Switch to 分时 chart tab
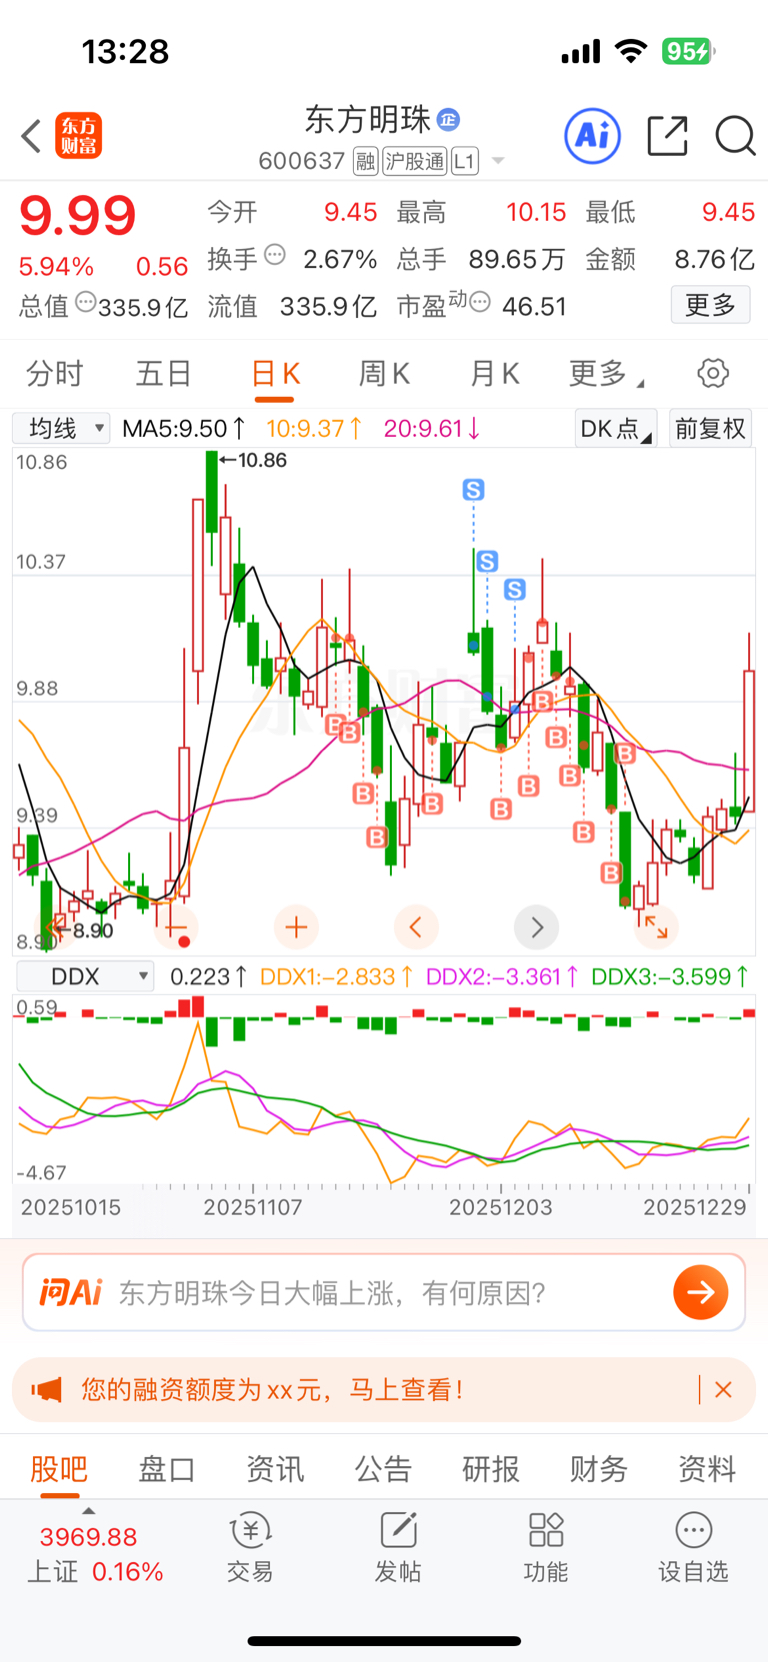Screen dimensions: 768x1663 (55, 374)
